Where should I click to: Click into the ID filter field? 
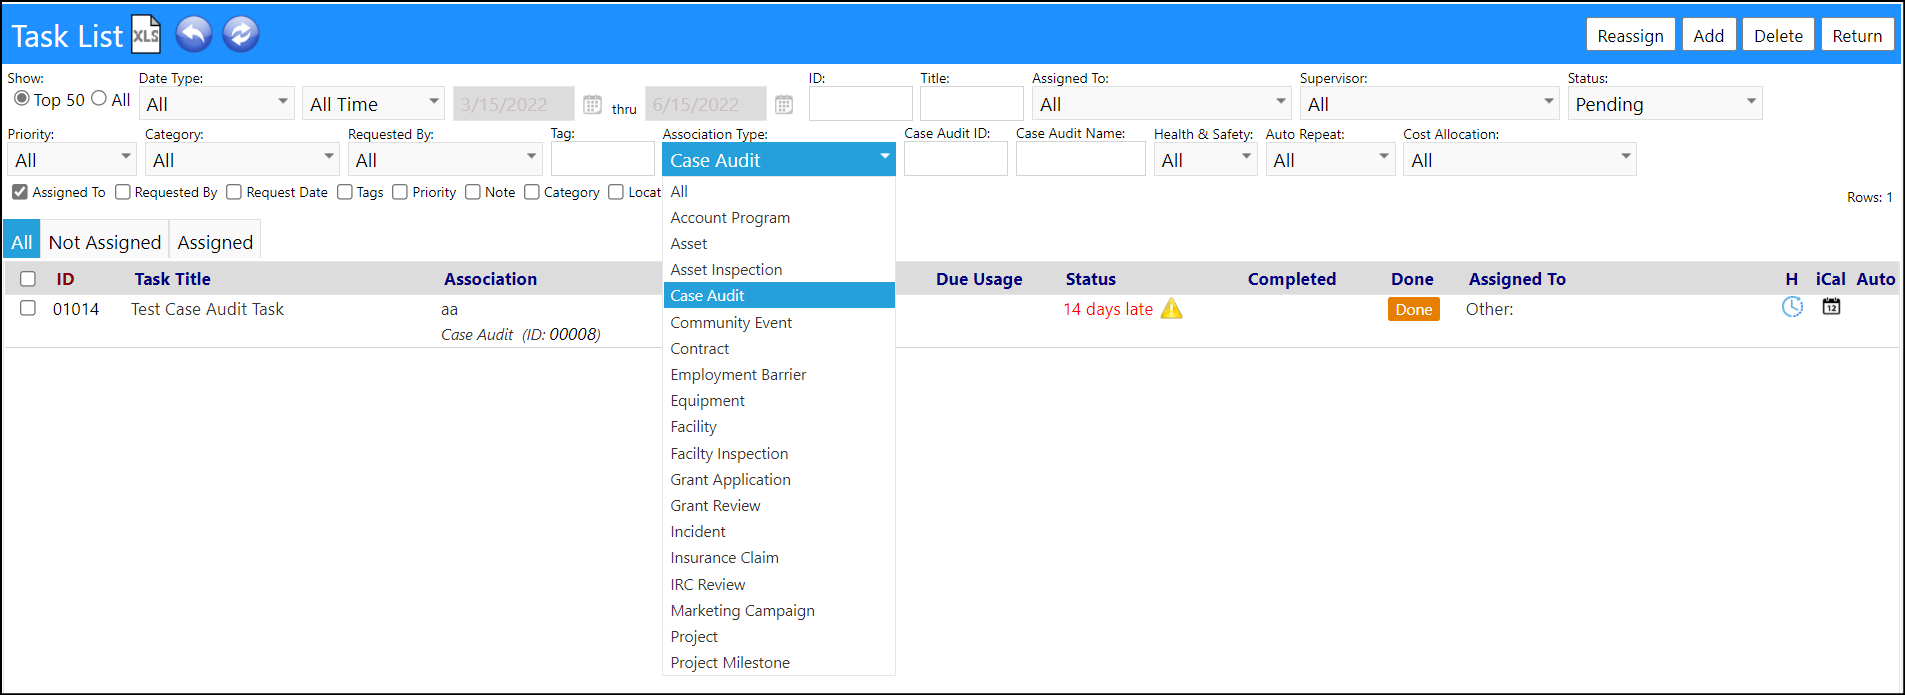860,103
